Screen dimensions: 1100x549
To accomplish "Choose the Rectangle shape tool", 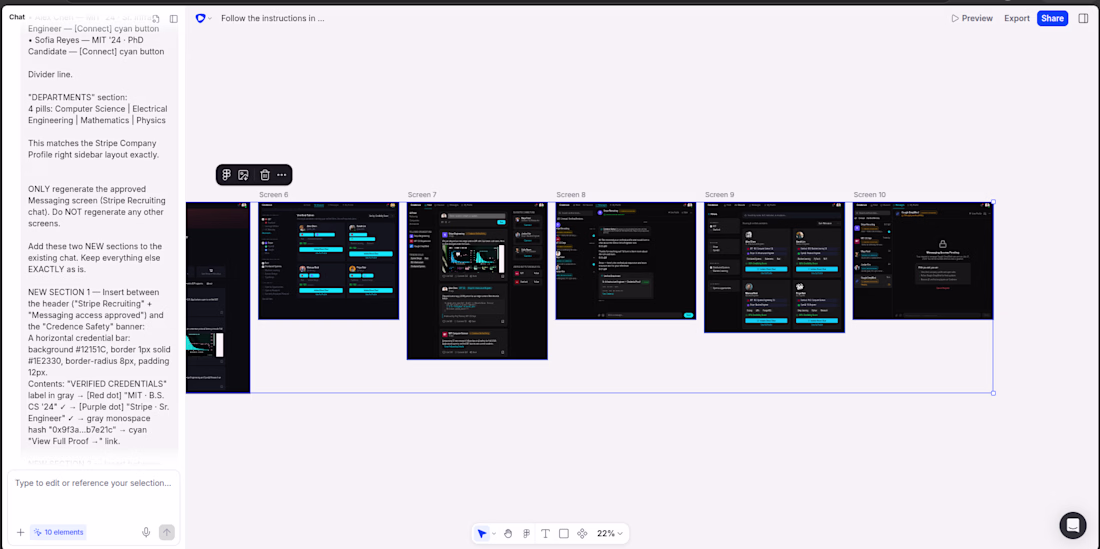I will pyautogui.click(x=563, y=534).
